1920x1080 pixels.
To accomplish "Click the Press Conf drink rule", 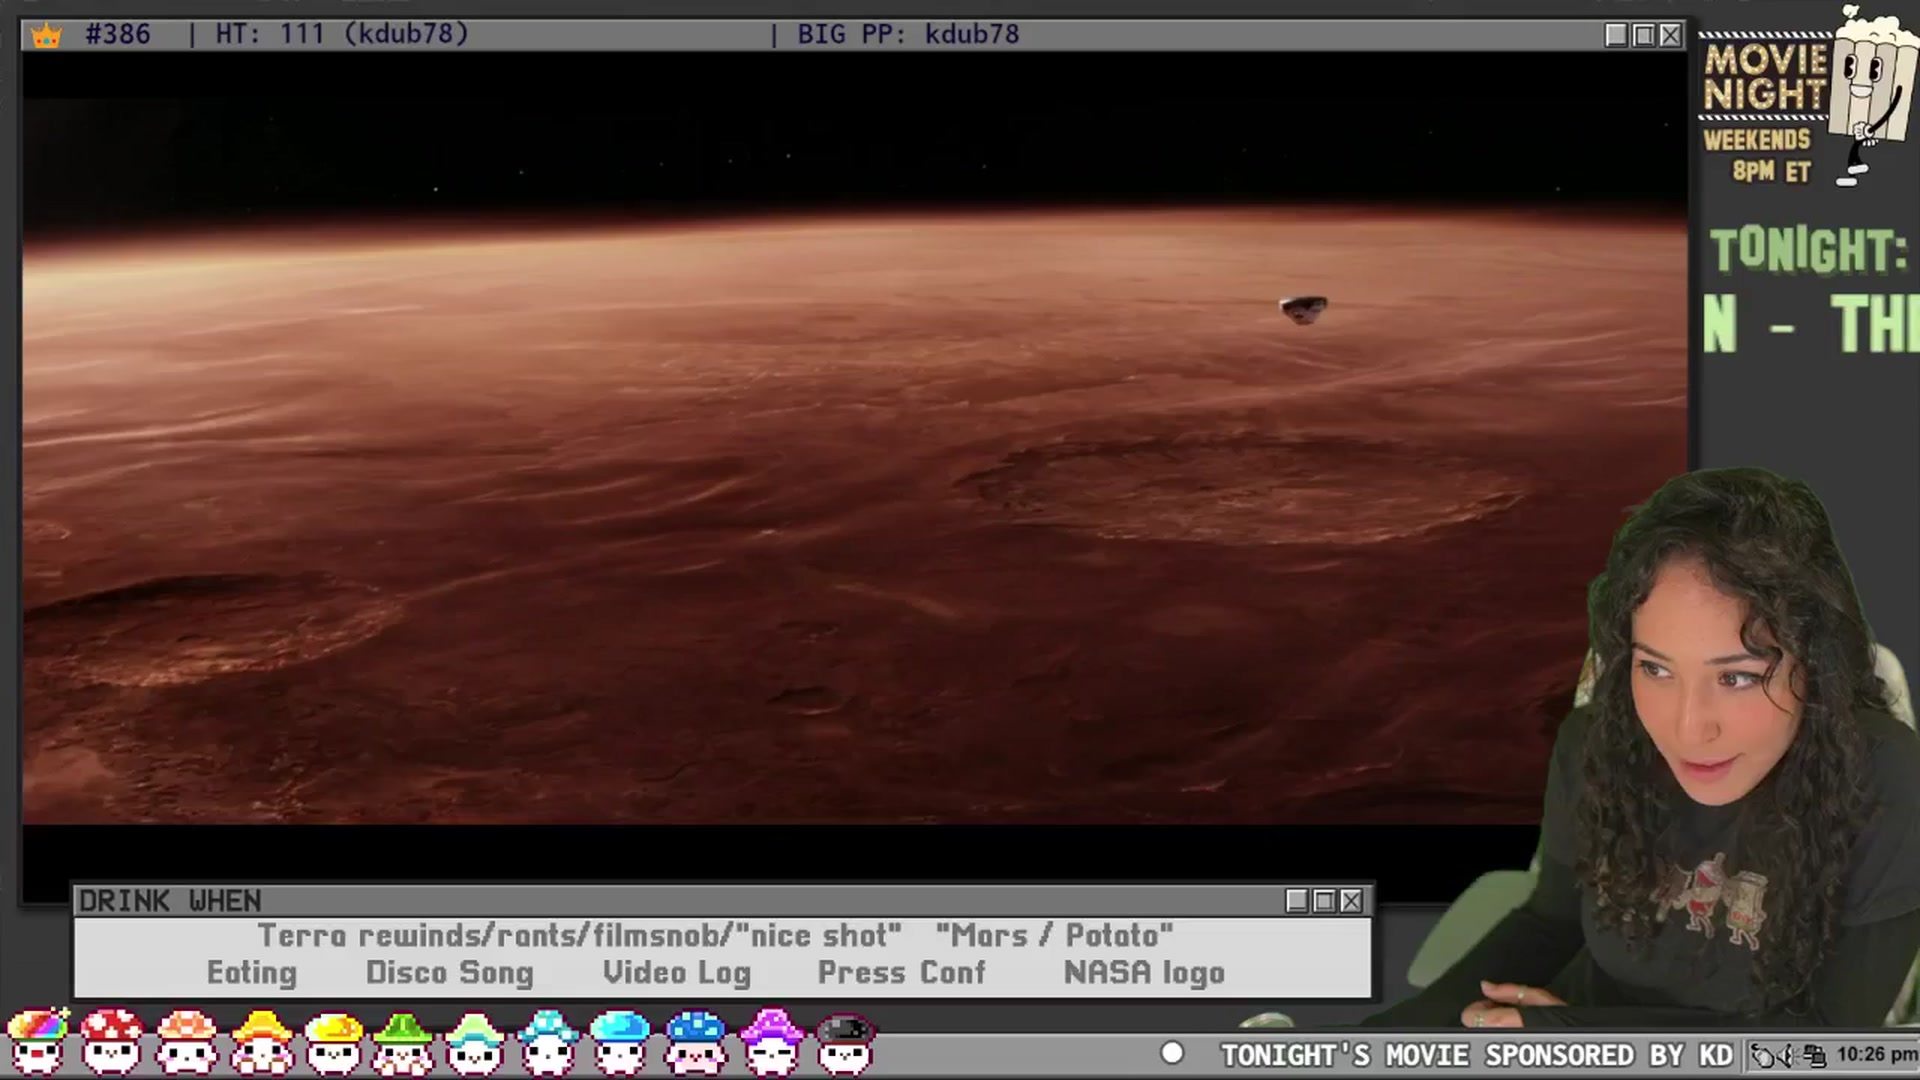I will [x=902, y=973].
